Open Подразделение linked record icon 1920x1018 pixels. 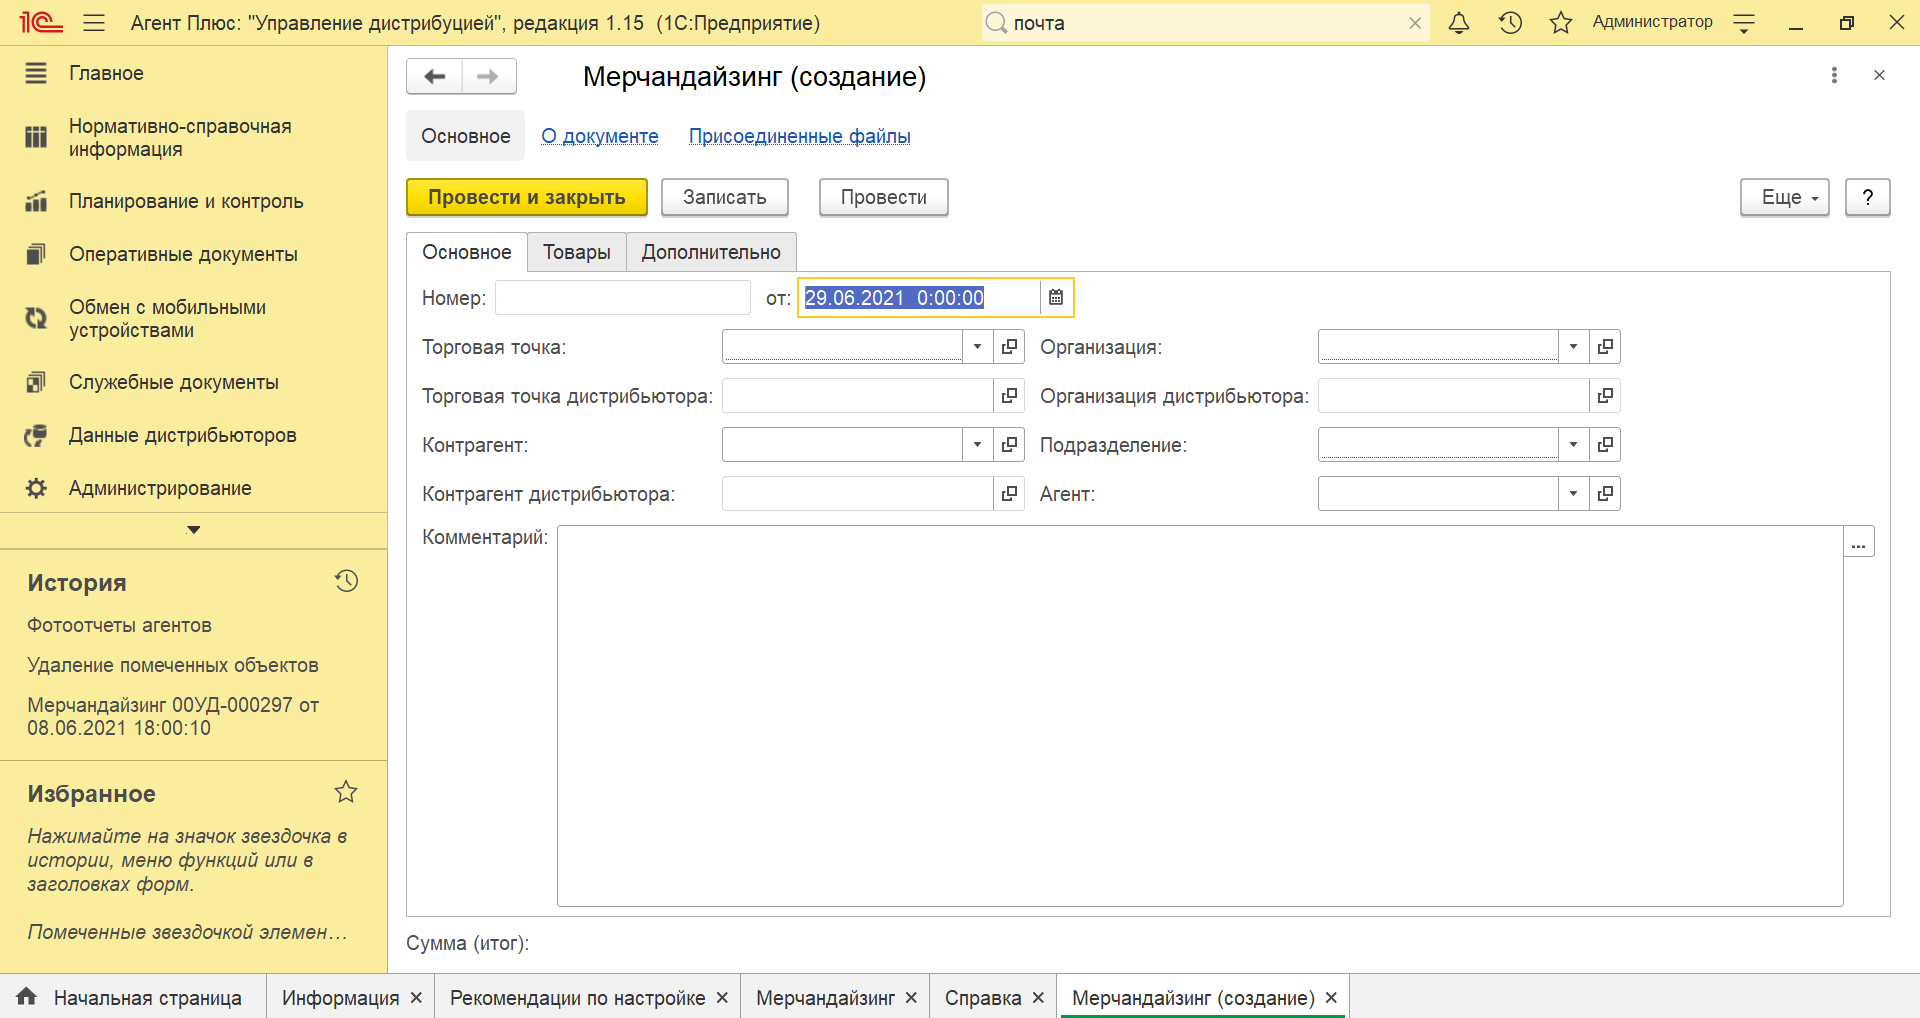[1605, 444]
